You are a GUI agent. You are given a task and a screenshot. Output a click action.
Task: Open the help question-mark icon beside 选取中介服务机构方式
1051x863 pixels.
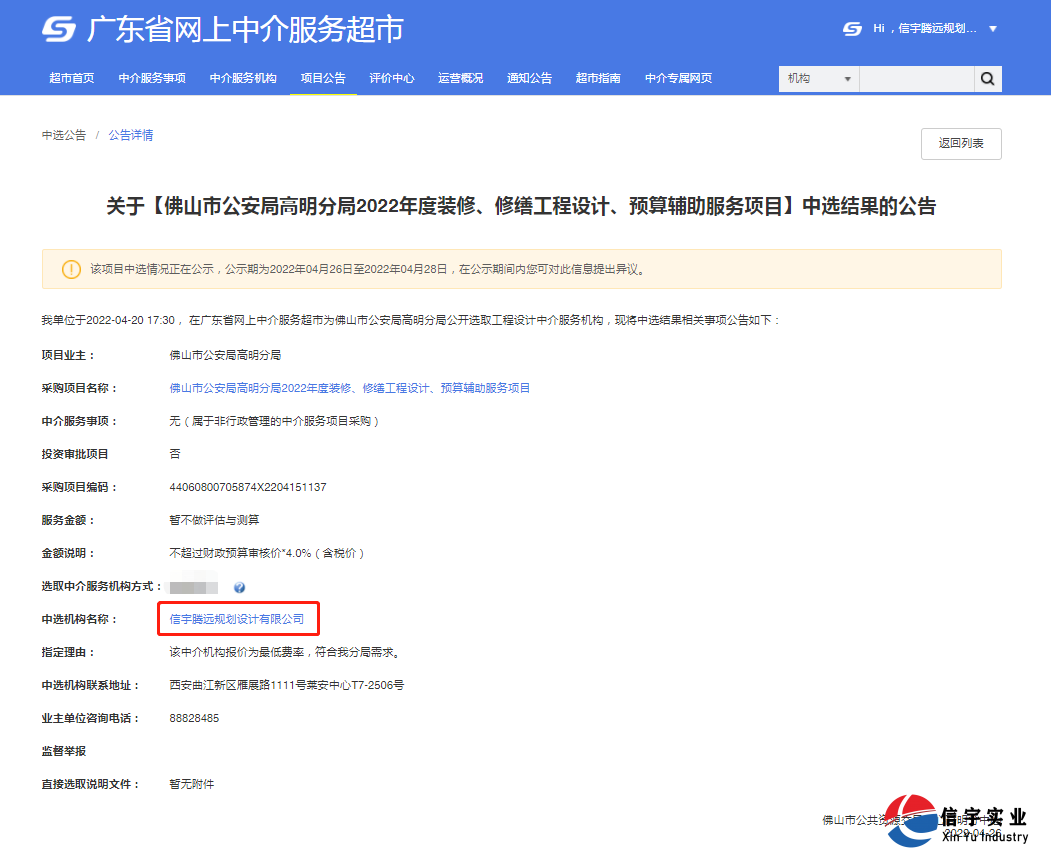point(239,587)
